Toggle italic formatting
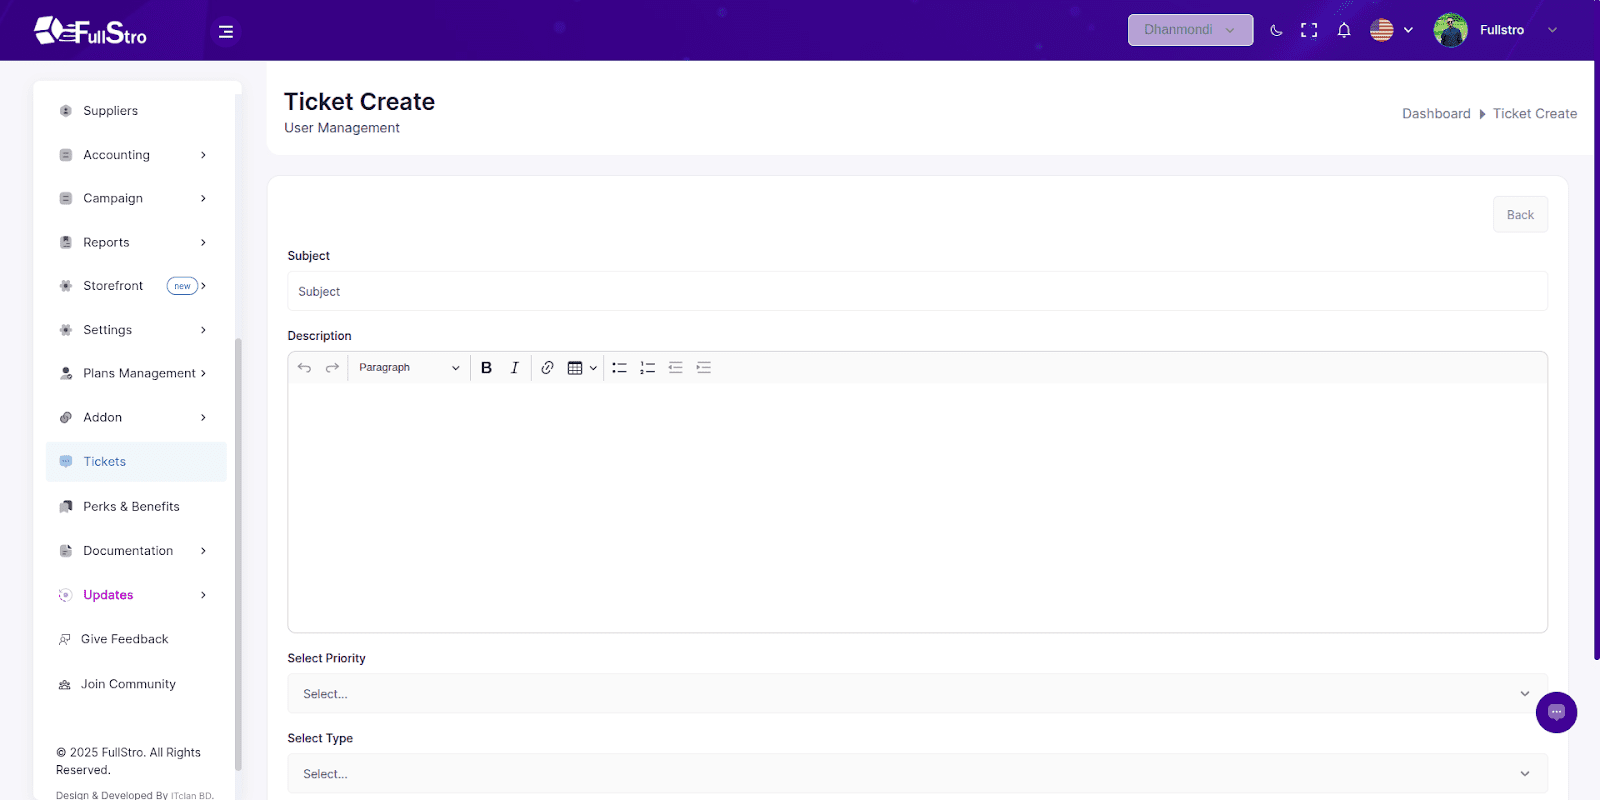This screenshot has height=800, width=1600. [514, 368]
